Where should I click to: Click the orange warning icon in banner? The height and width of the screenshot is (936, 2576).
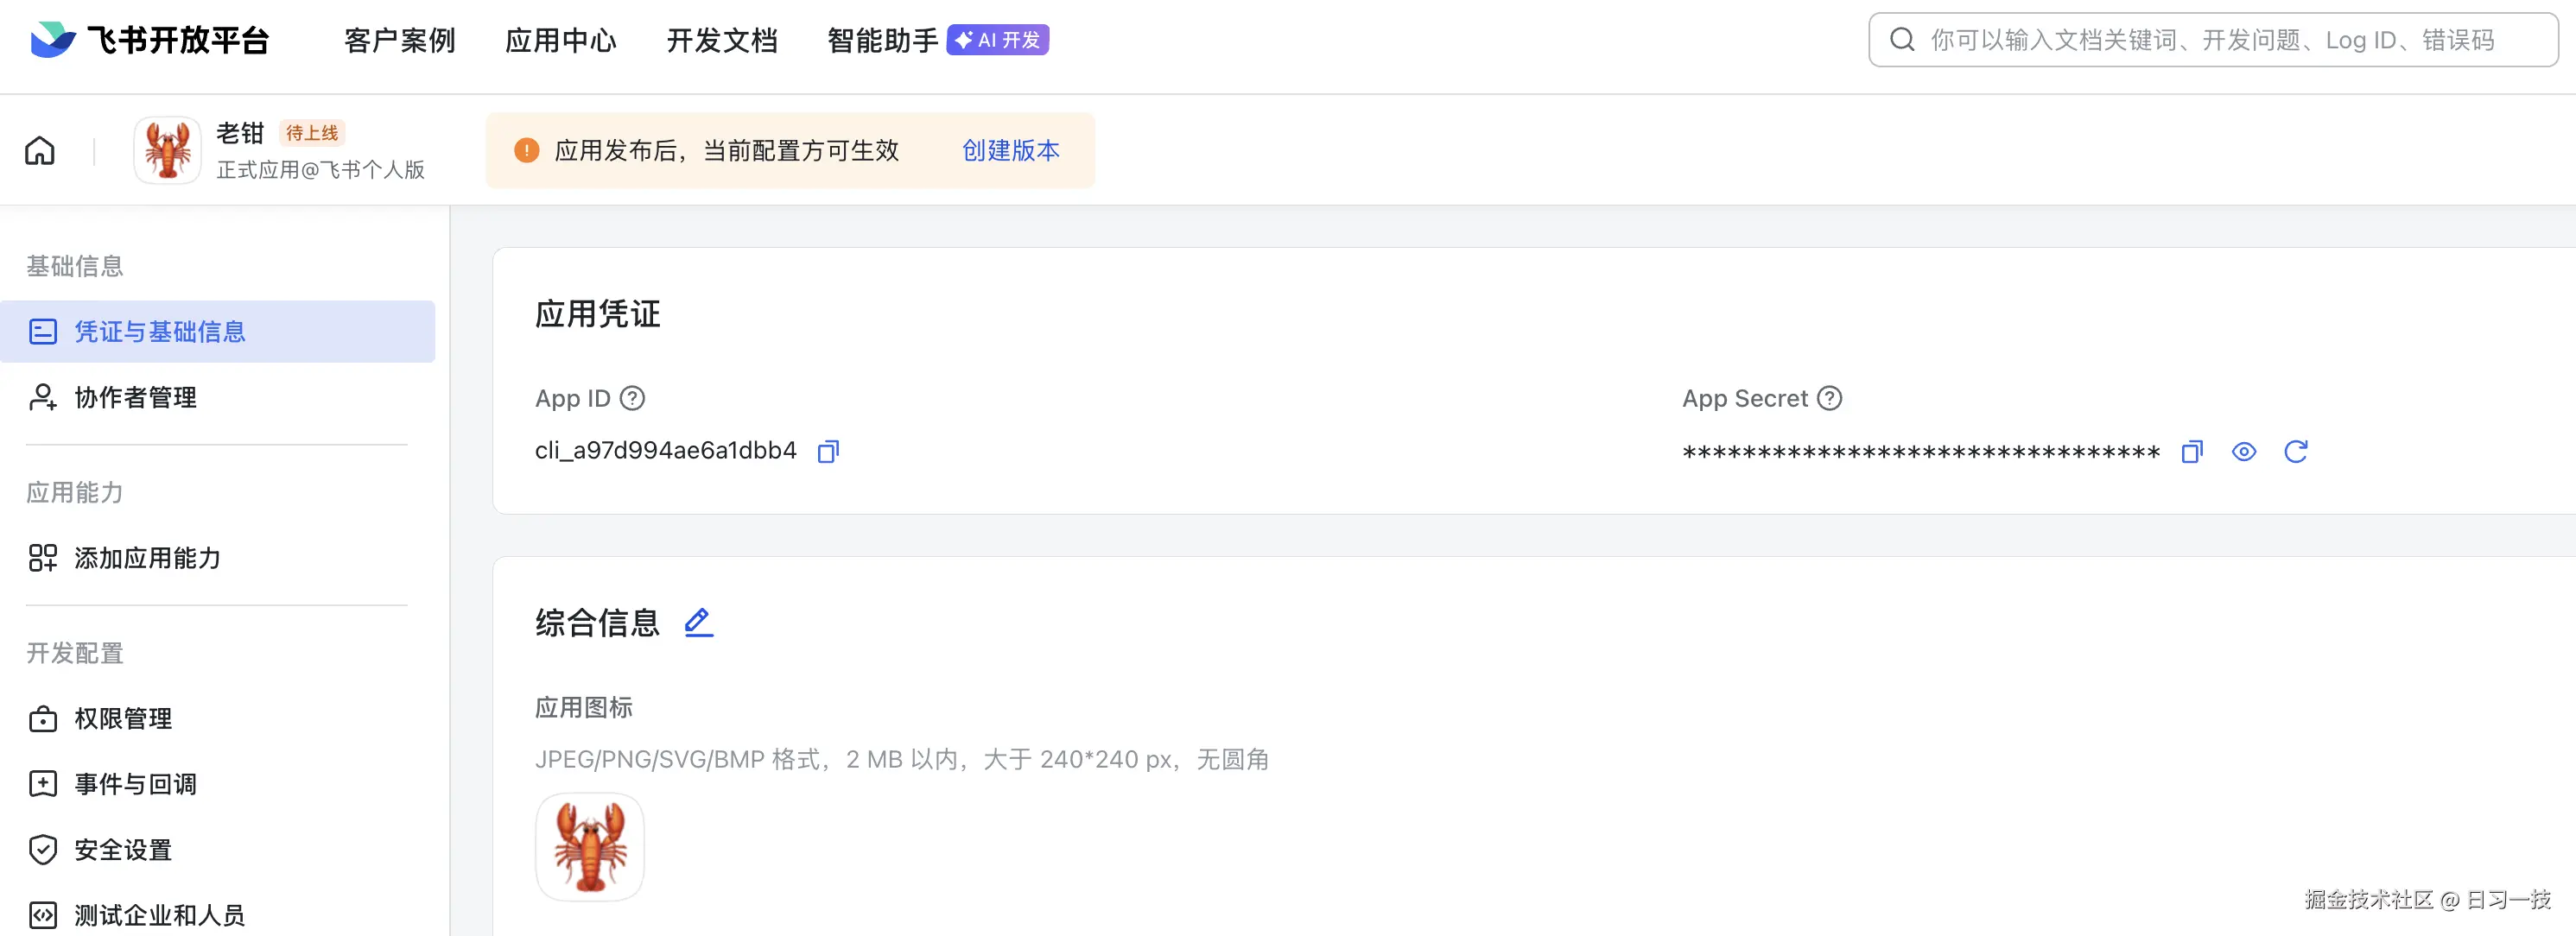pos(527,150)
